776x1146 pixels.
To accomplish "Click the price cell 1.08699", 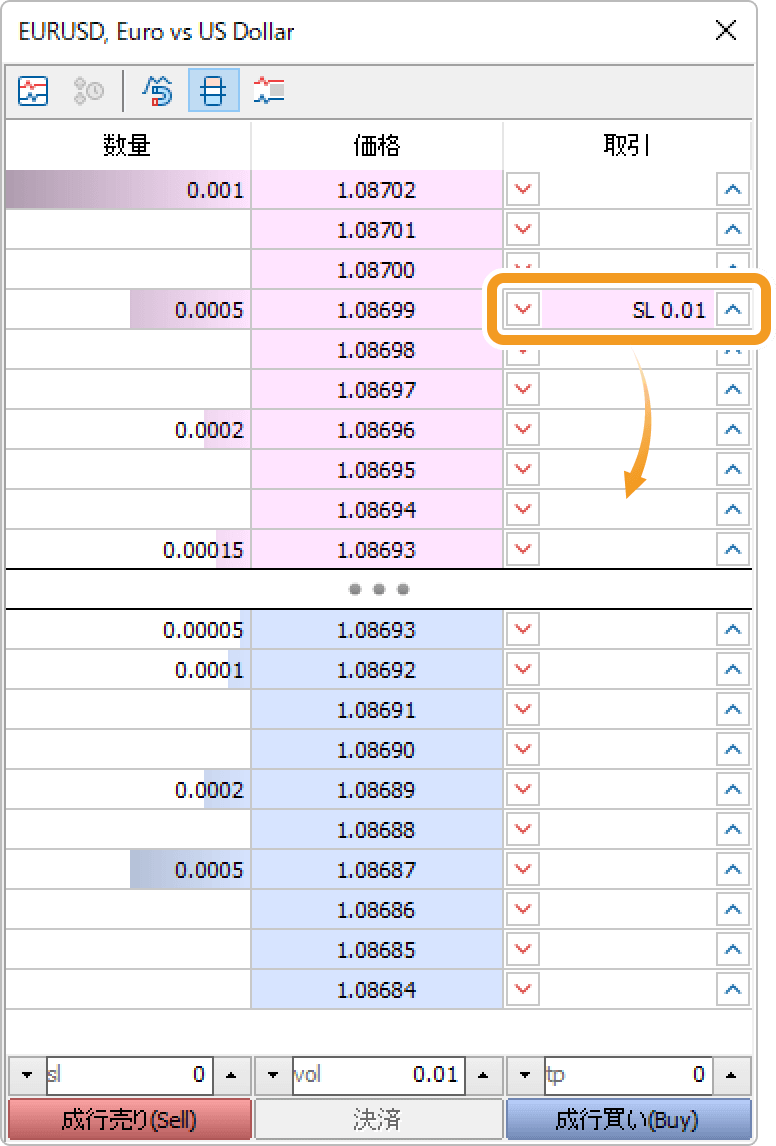I will coord(377,310).
